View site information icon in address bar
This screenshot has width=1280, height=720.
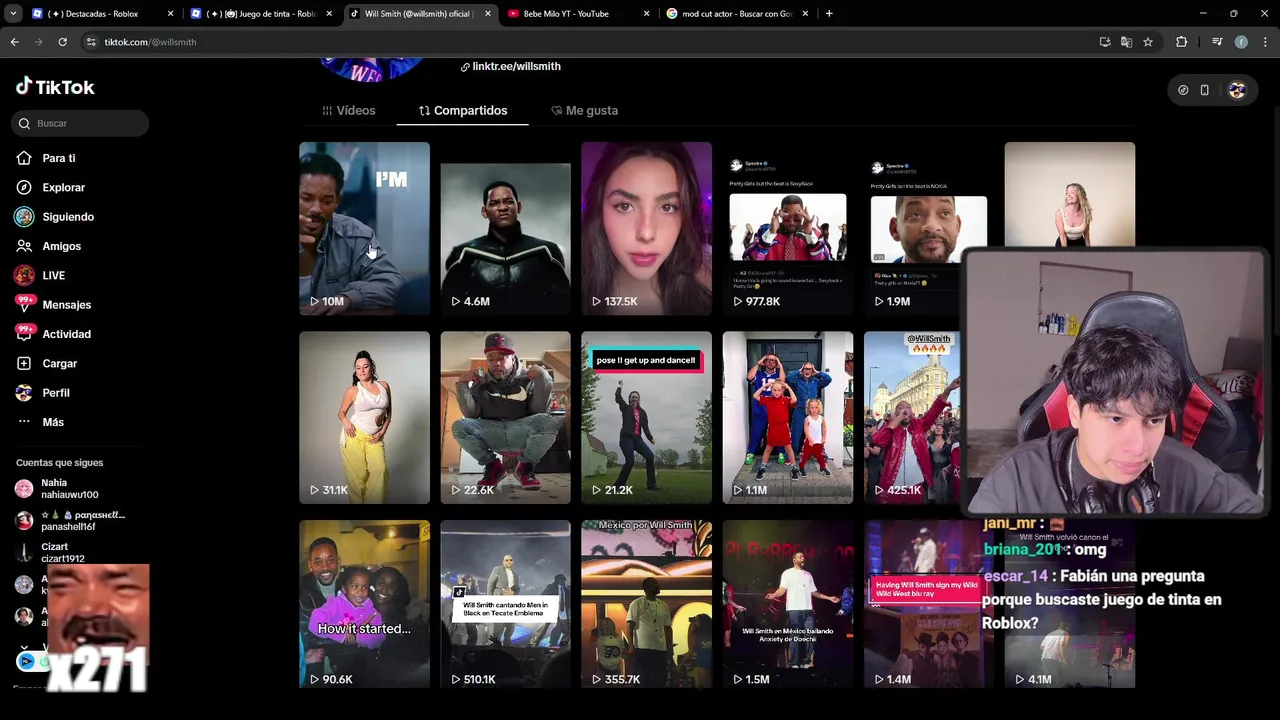coord(91,42)
